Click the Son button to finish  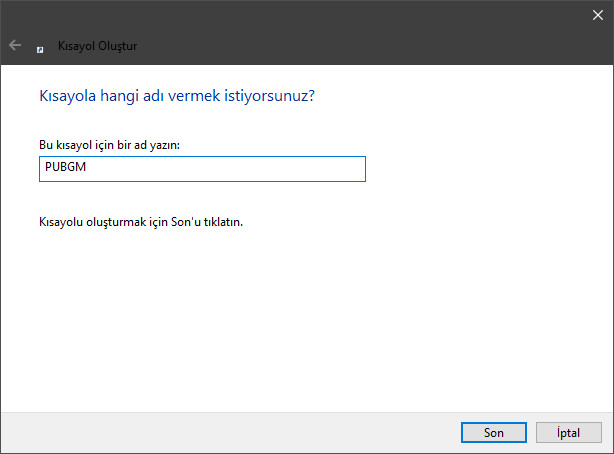(493, 432)
